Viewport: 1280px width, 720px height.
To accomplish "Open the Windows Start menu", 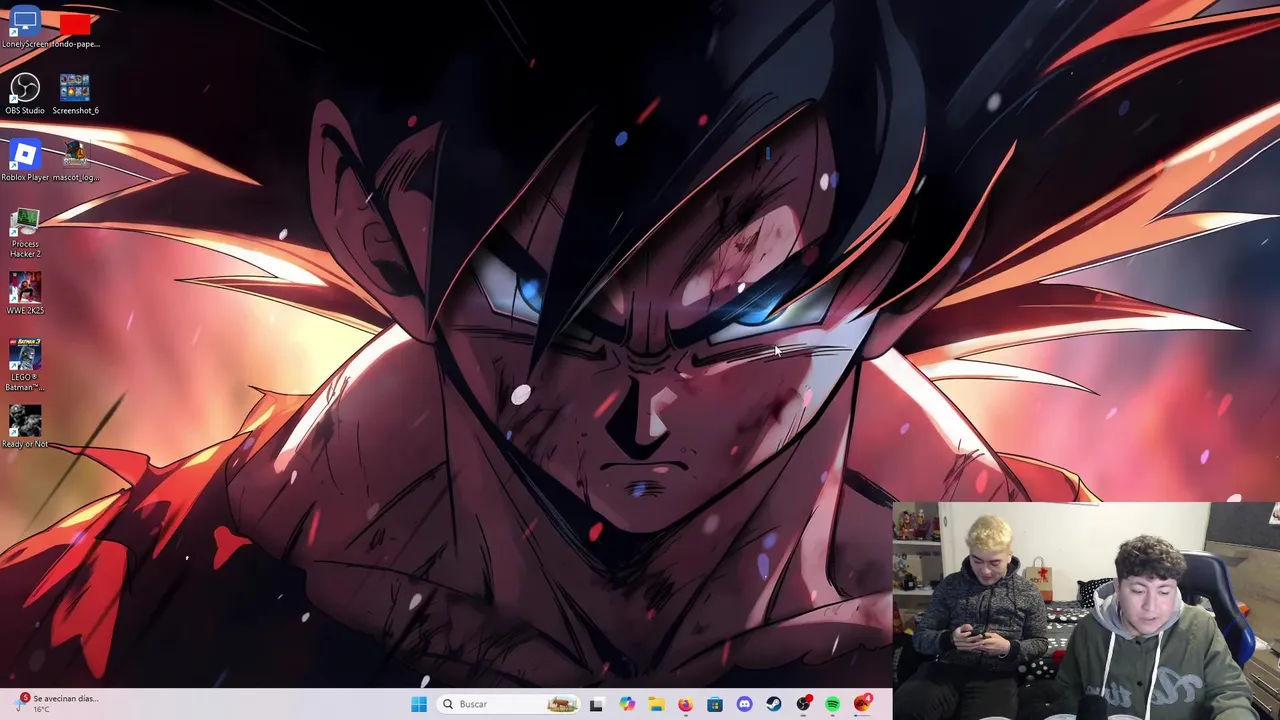I will (x=419, y=704).
